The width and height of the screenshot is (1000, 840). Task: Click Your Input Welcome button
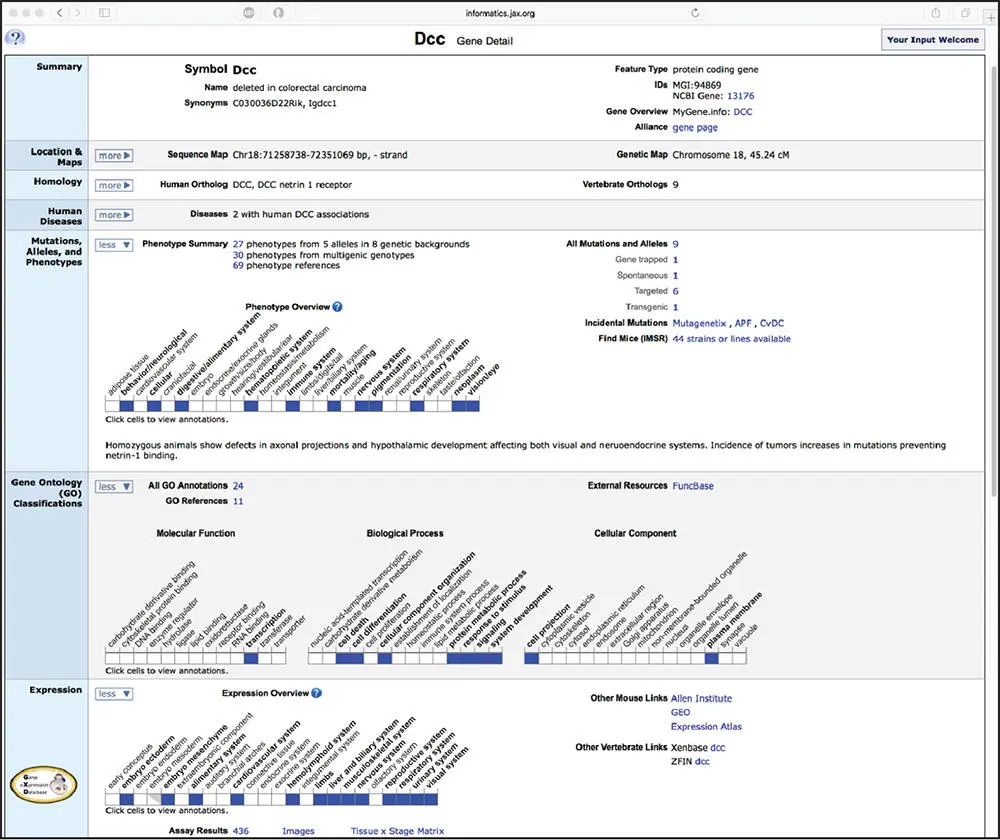coord(932,40)
